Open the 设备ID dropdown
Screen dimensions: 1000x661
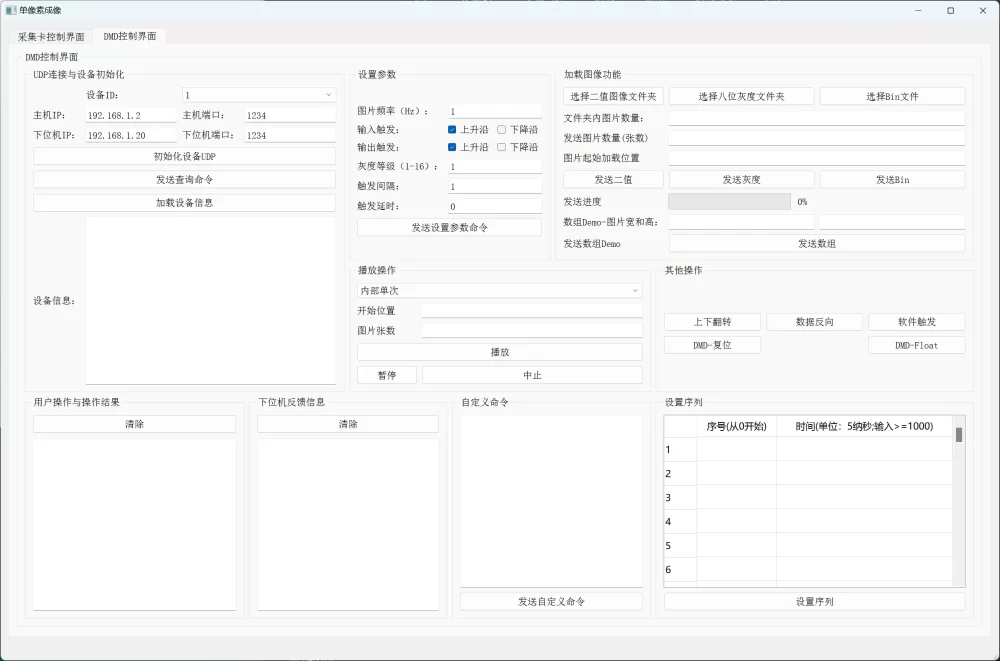(x=258, y=95)
